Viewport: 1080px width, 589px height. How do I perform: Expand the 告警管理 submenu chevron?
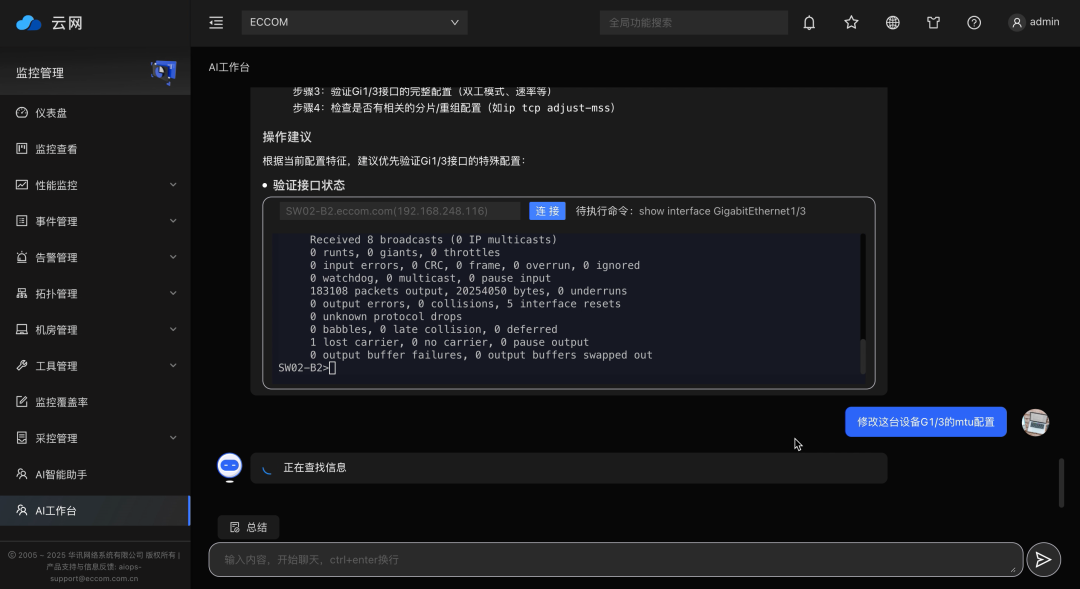coord(173,257)
